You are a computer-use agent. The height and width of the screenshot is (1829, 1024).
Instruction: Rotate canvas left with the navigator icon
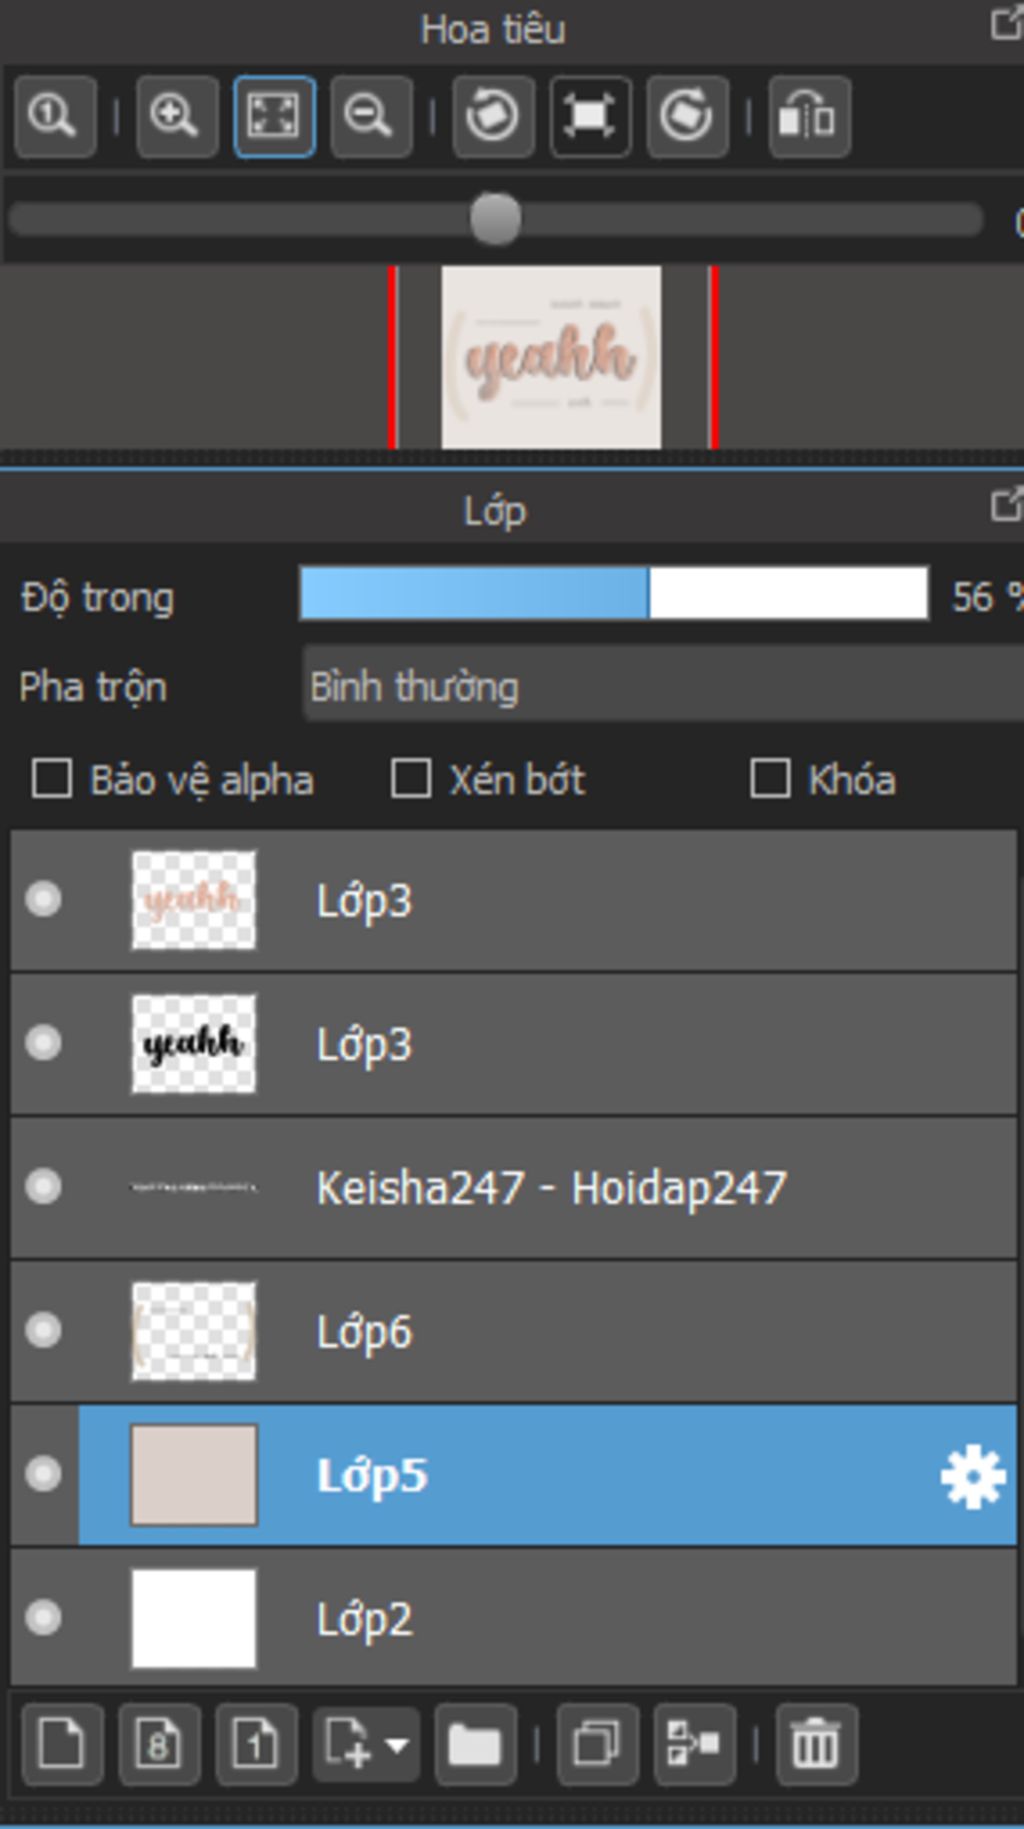tap(492, 117)
